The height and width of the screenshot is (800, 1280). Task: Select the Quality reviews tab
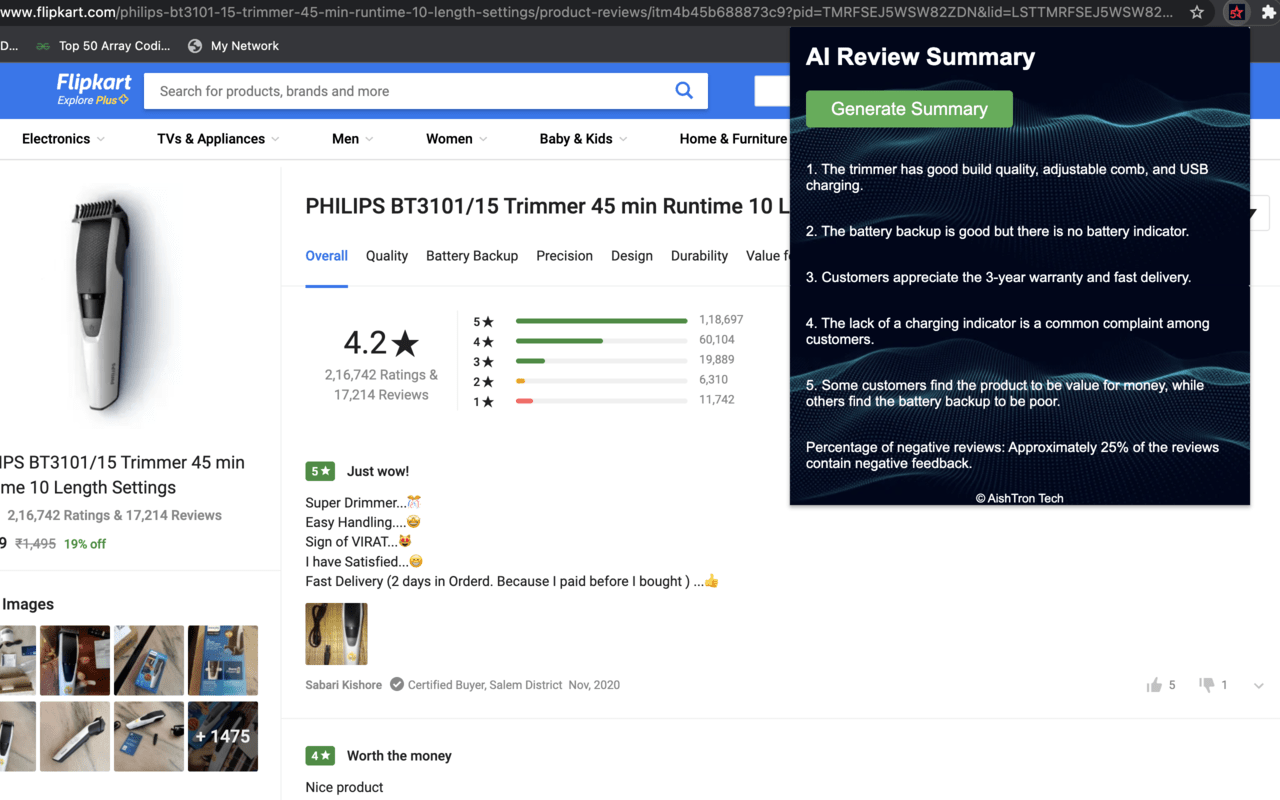tap(387, 256)
